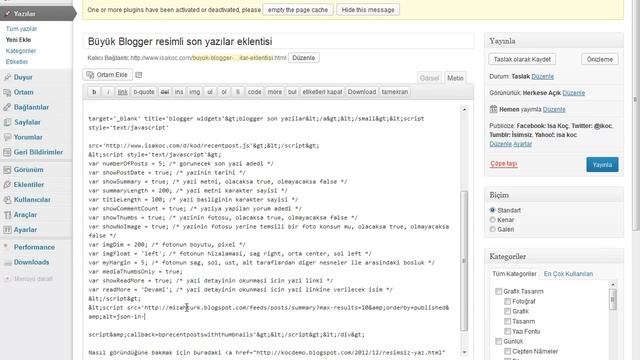Click the del quicktag button
The width and height of the screenshot is (640, 360).
click(x=164, y=92)
